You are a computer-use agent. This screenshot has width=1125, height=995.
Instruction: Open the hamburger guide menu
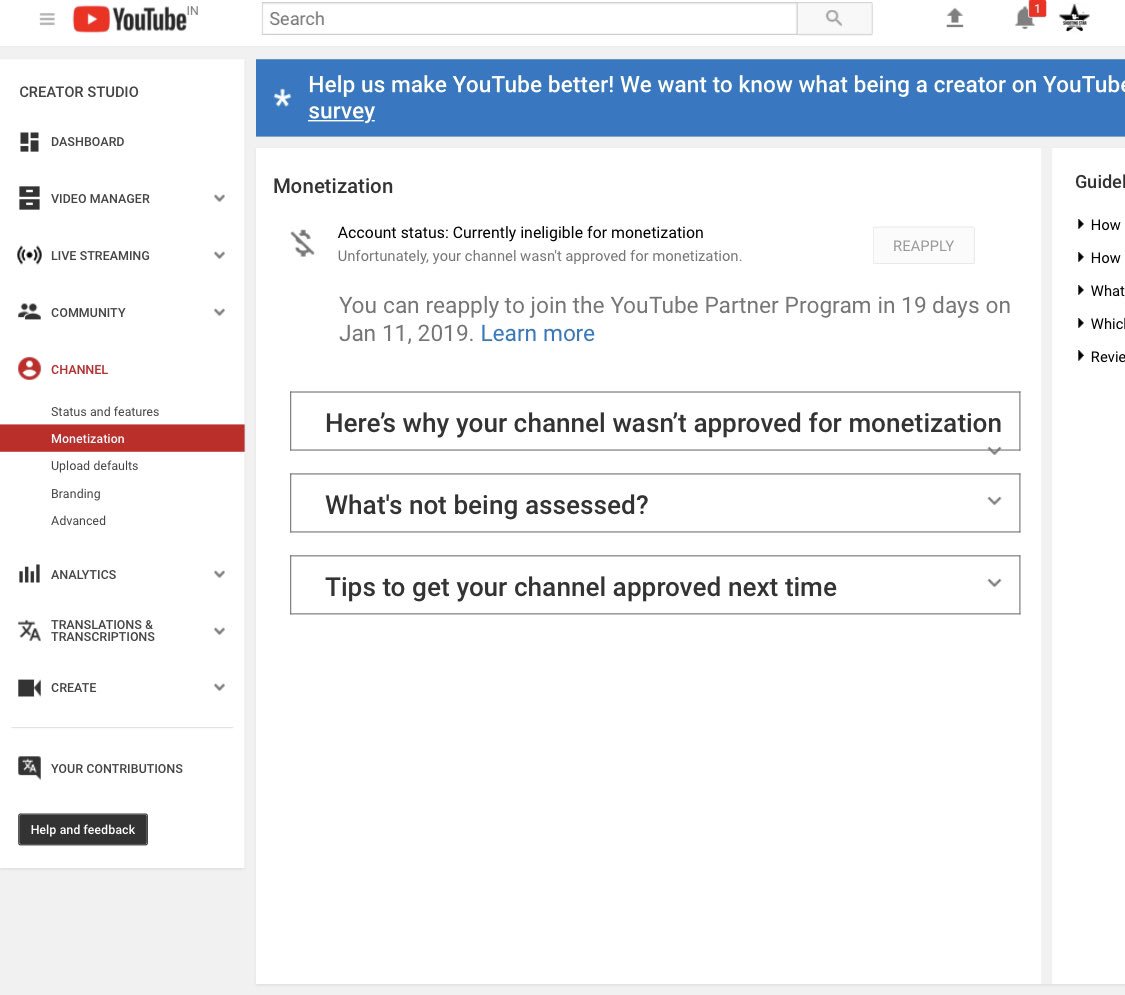pos(47,19)
